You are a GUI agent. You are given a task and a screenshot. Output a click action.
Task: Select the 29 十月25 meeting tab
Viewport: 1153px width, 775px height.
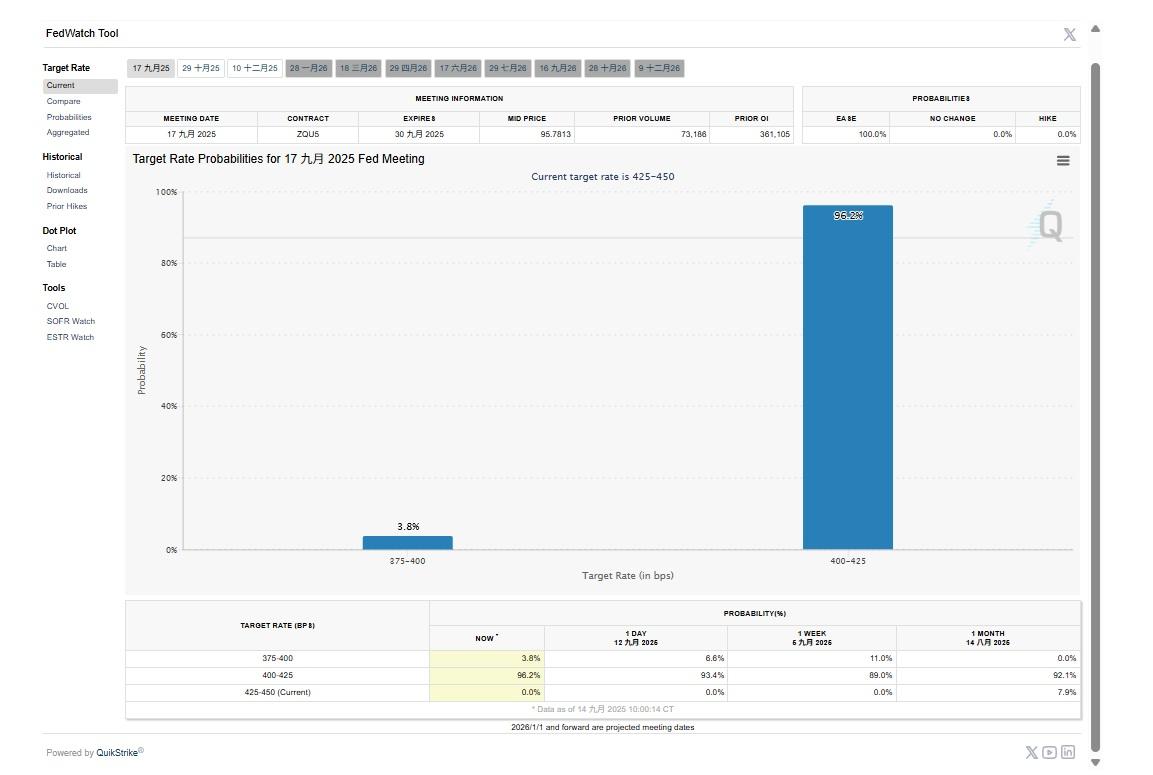201,69
